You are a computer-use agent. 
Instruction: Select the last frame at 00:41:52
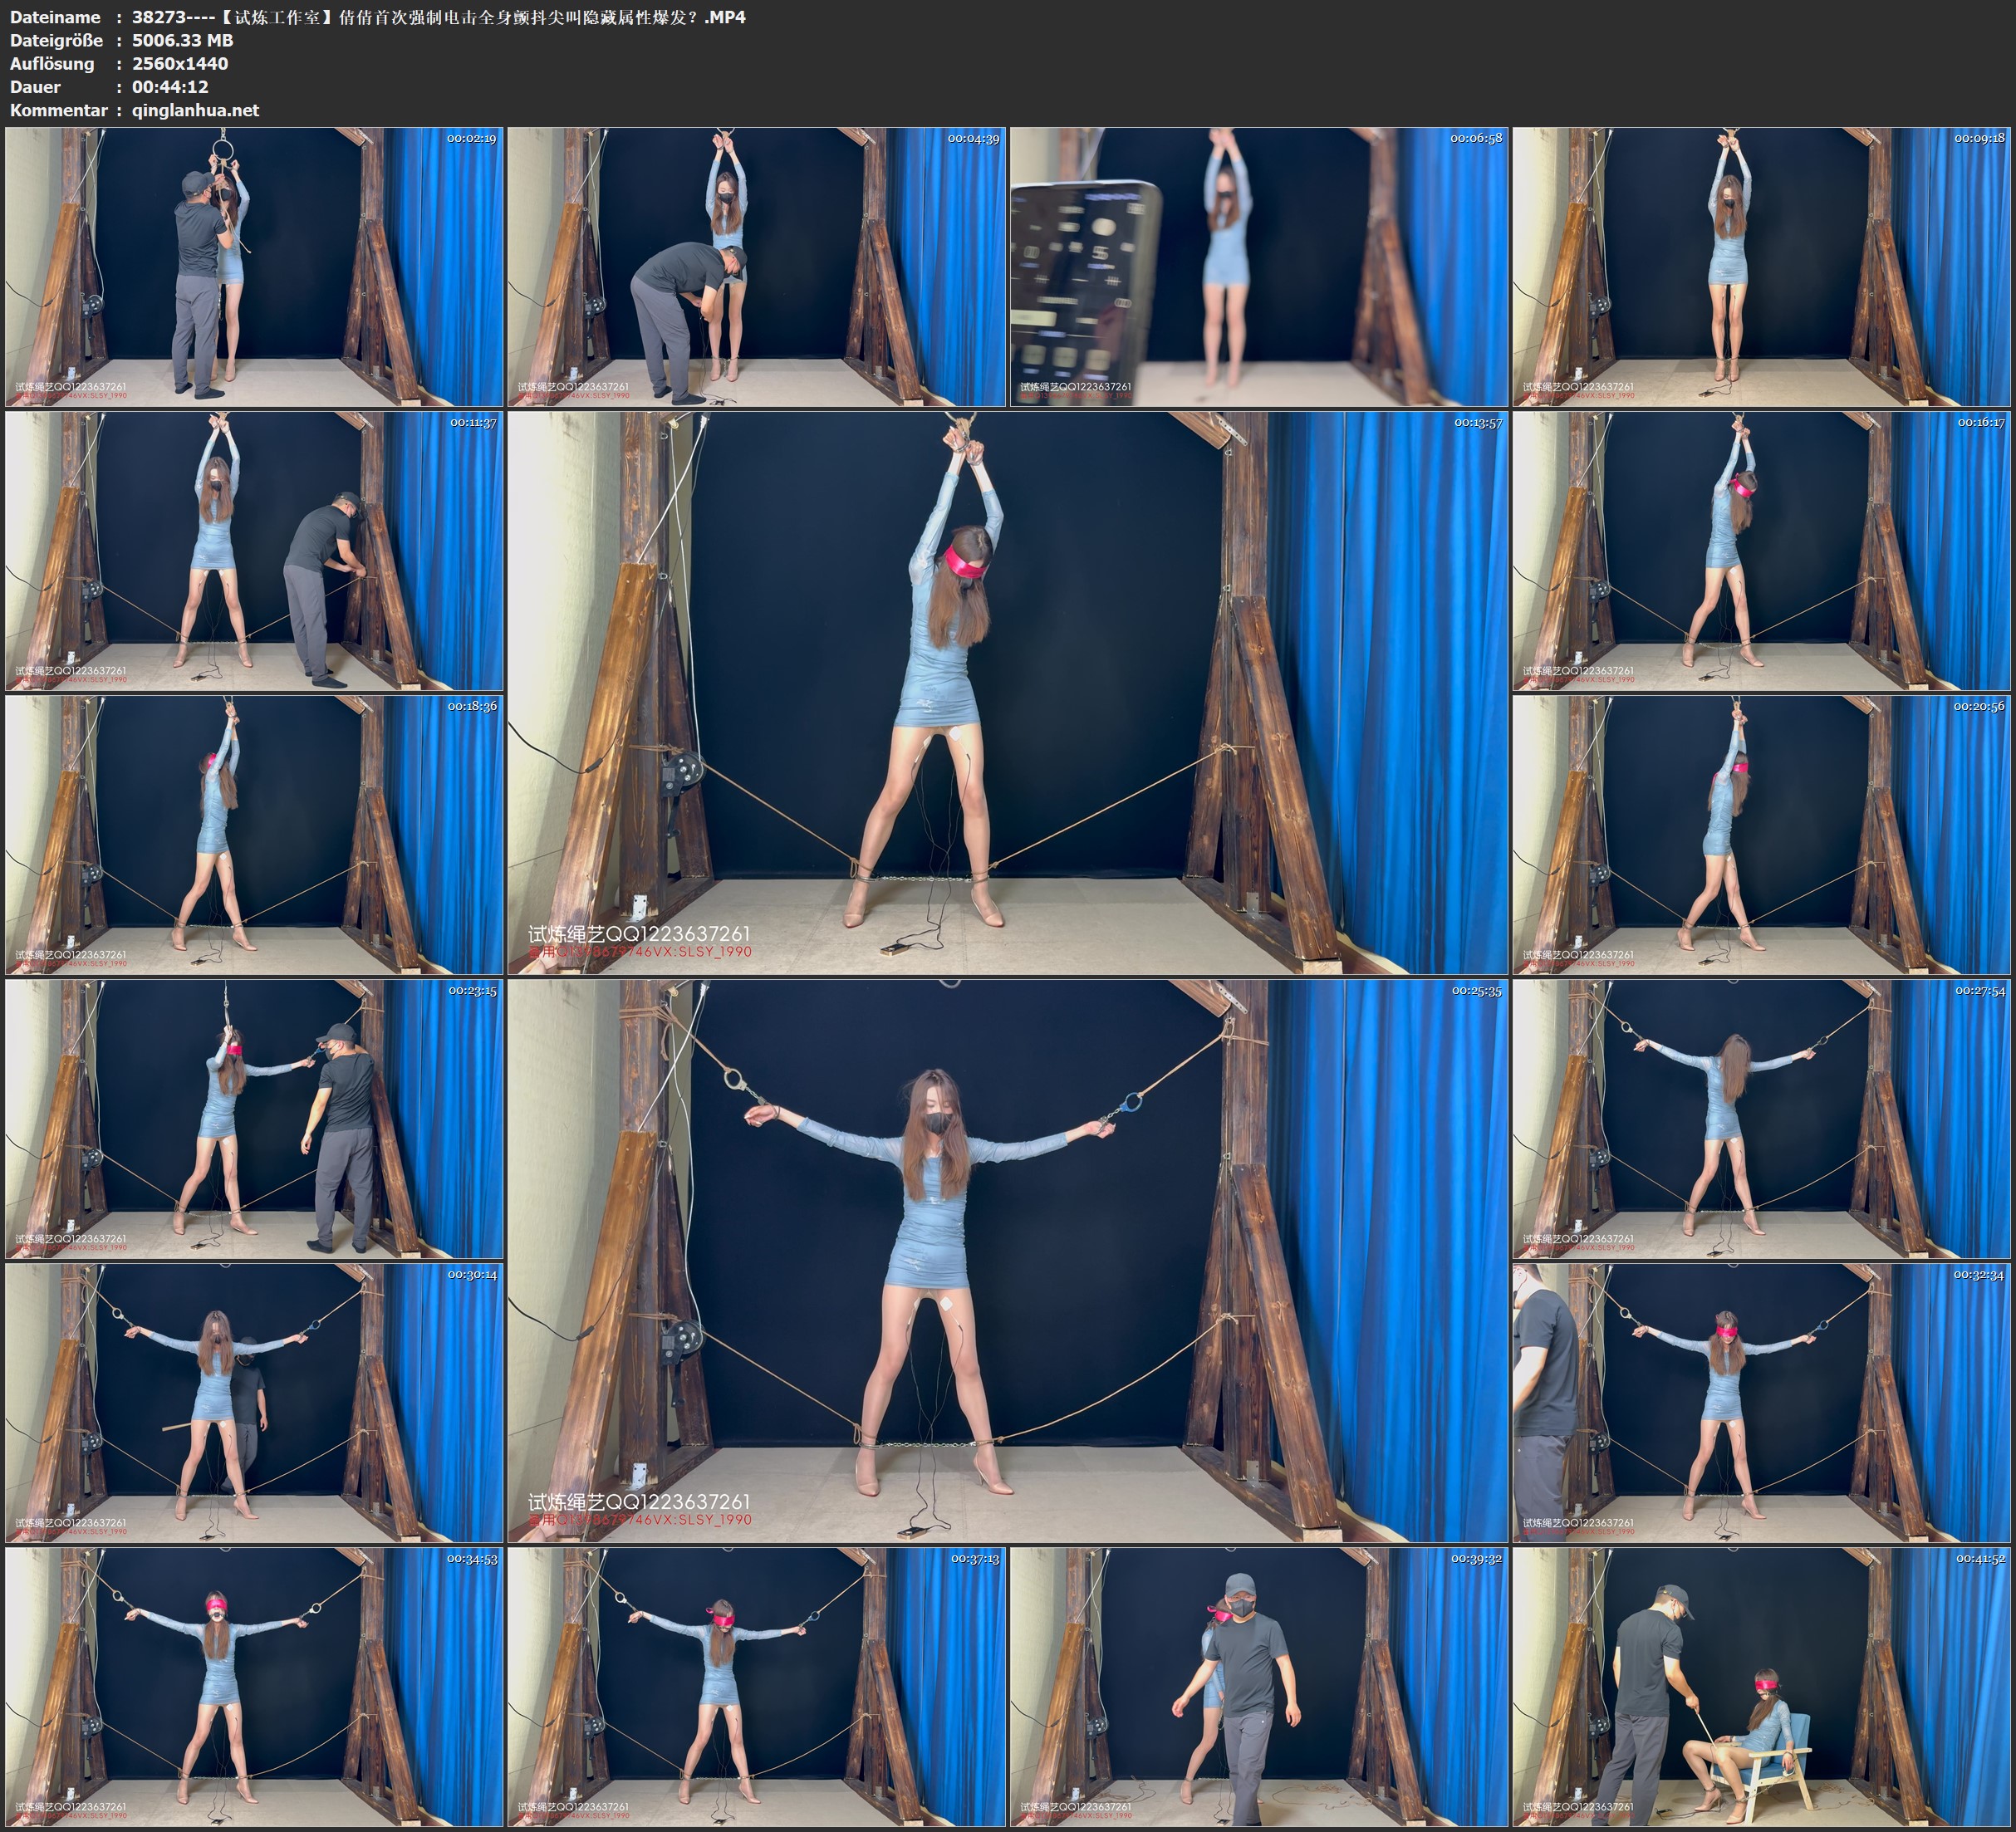coord(1762,1687)
